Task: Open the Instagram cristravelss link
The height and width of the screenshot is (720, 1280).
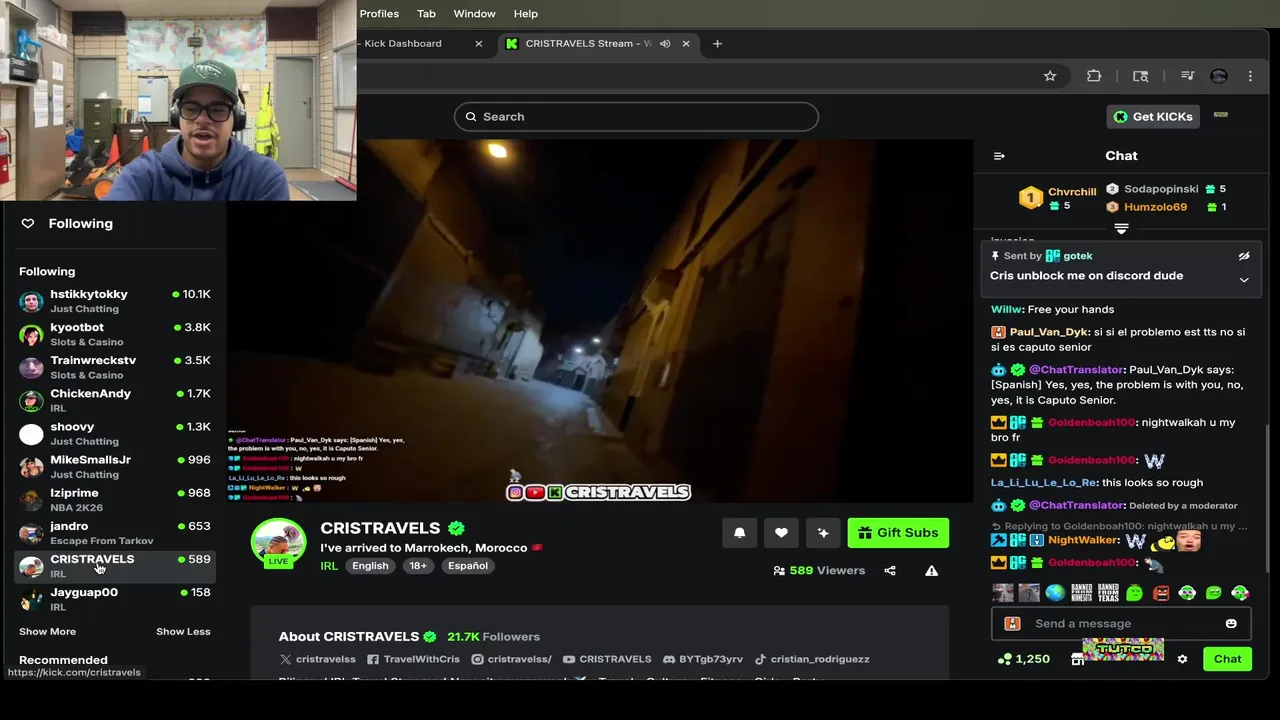Action: tap(511, 659)
